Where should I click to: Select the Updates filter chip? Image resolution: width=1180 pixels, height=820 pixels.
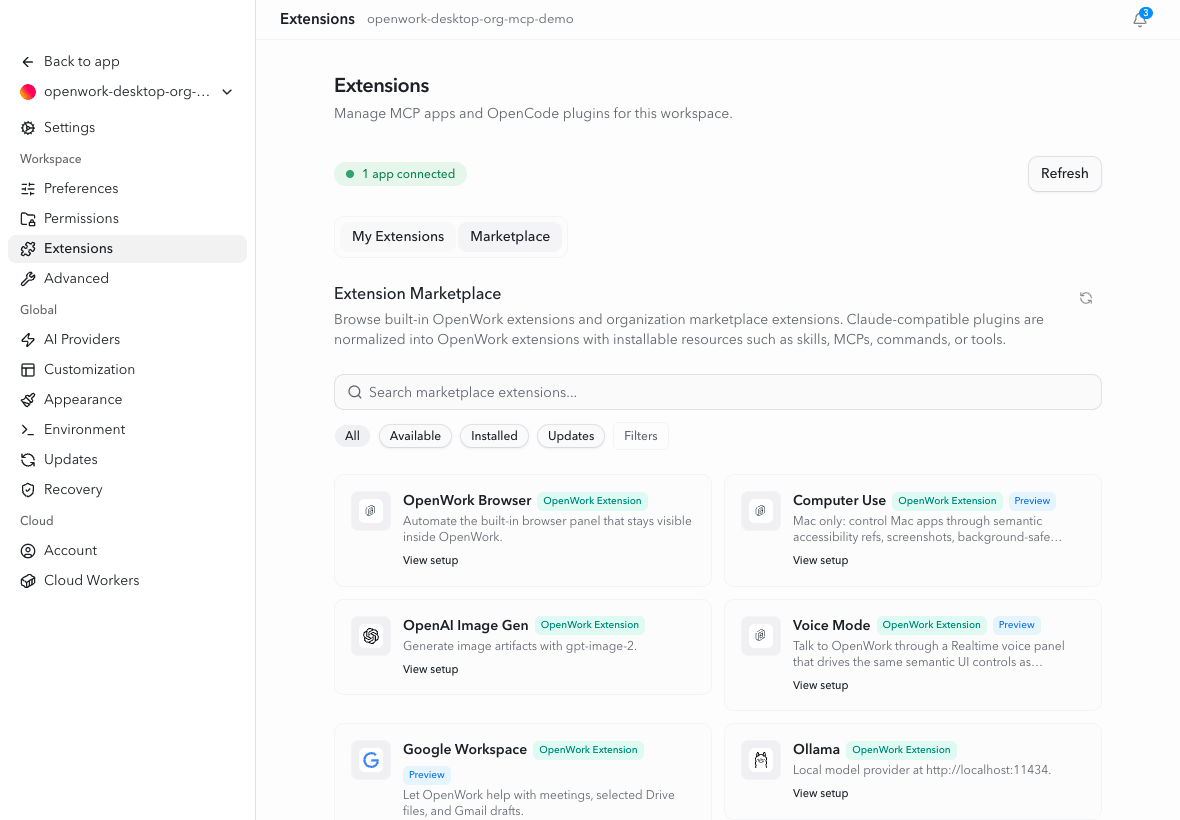pos(571,436)
